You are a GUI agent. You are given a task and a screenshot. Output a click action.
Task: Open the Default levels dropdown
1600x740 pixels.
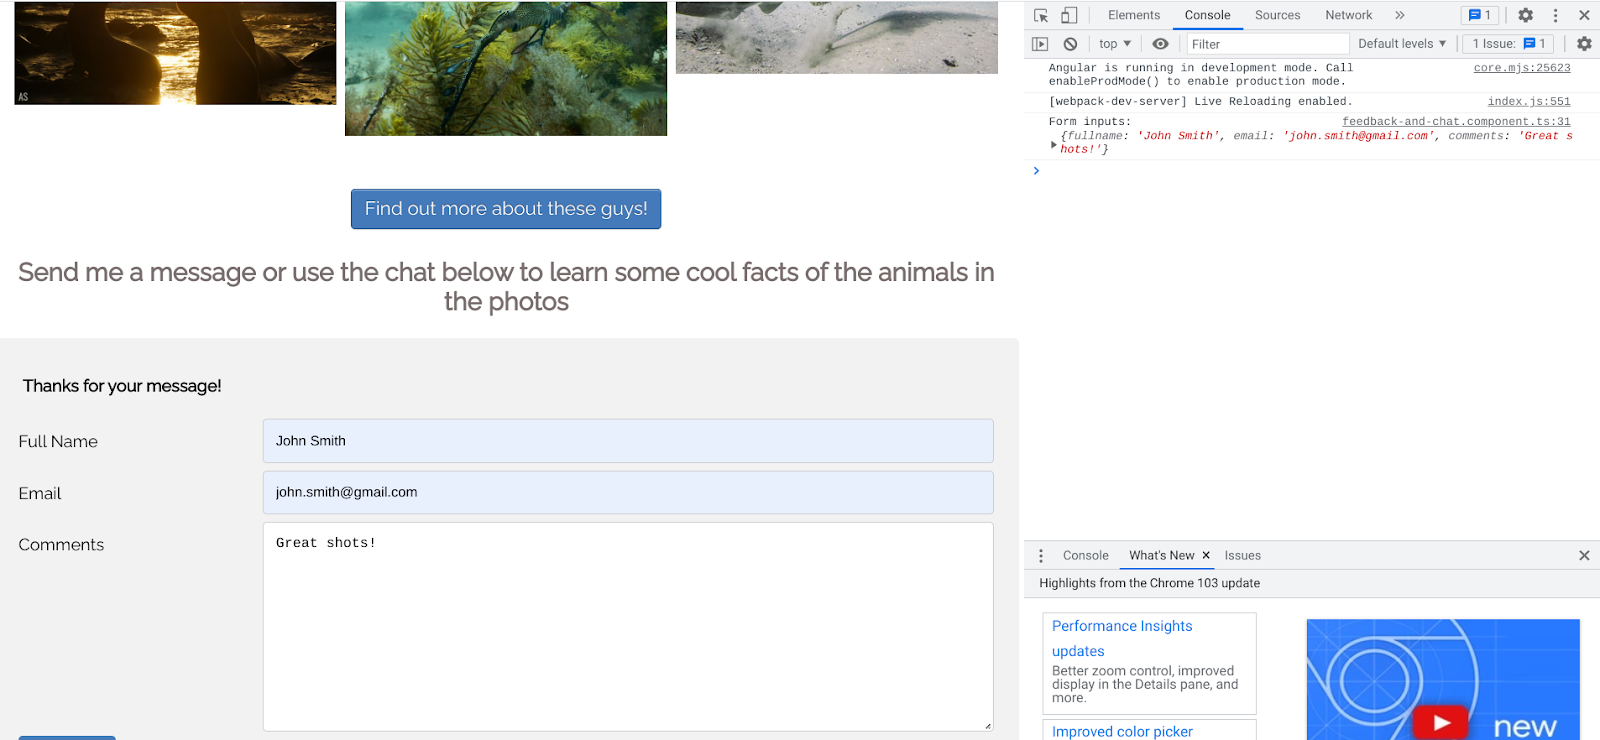click(x=1402, y=44)
